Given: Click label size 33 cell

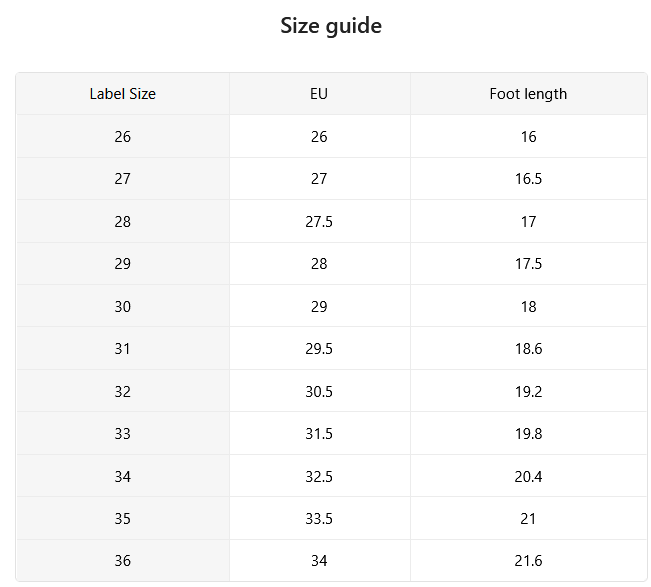Looking at the screenshot, I should [x=122, y=434].
